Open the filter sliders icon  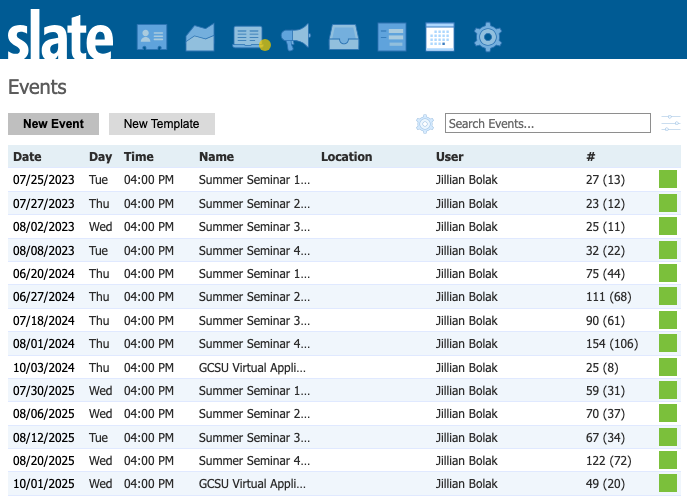(x=671, y=123)
